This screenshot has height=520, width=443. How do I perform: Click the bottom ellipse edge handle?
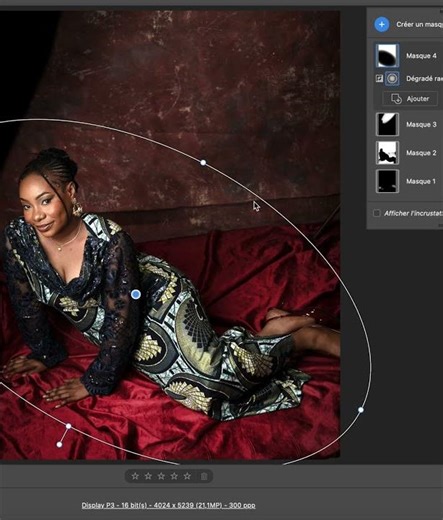pyautogui.click(x=69, y=426)
